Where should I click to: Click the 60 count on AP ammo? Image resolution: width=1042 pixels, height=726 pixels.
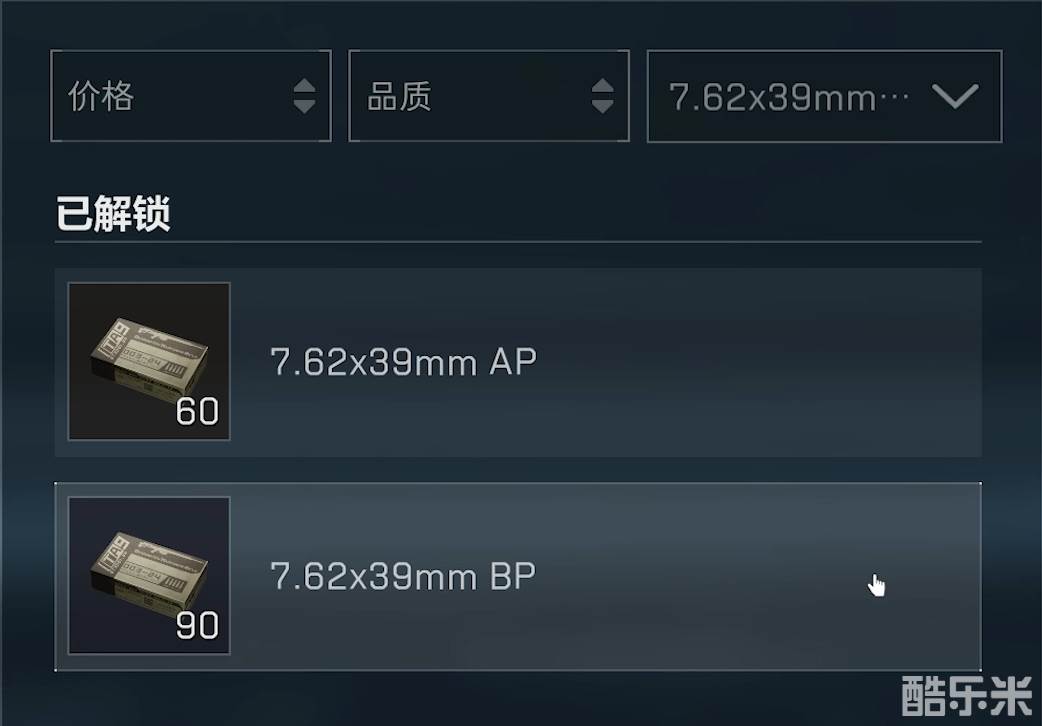click(197, 412)
